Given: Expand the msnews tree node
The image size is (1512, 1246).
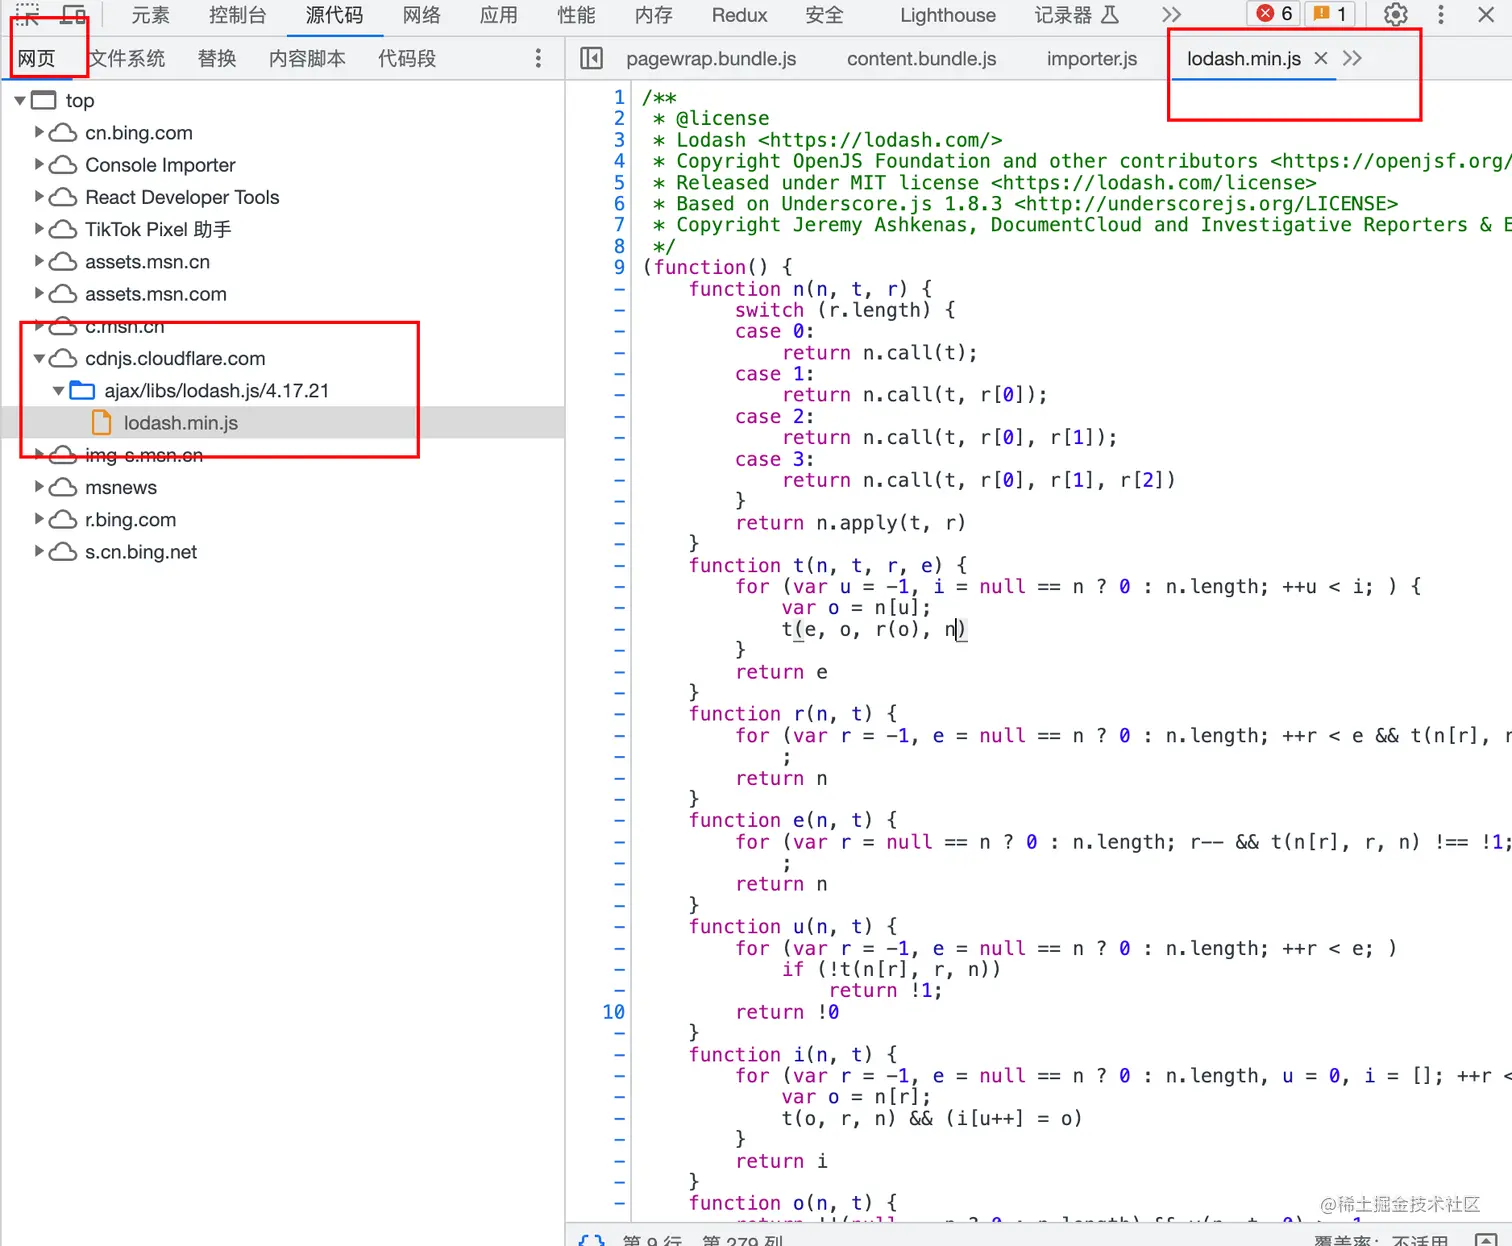Looking at the screenshot, I should [39, 487].
